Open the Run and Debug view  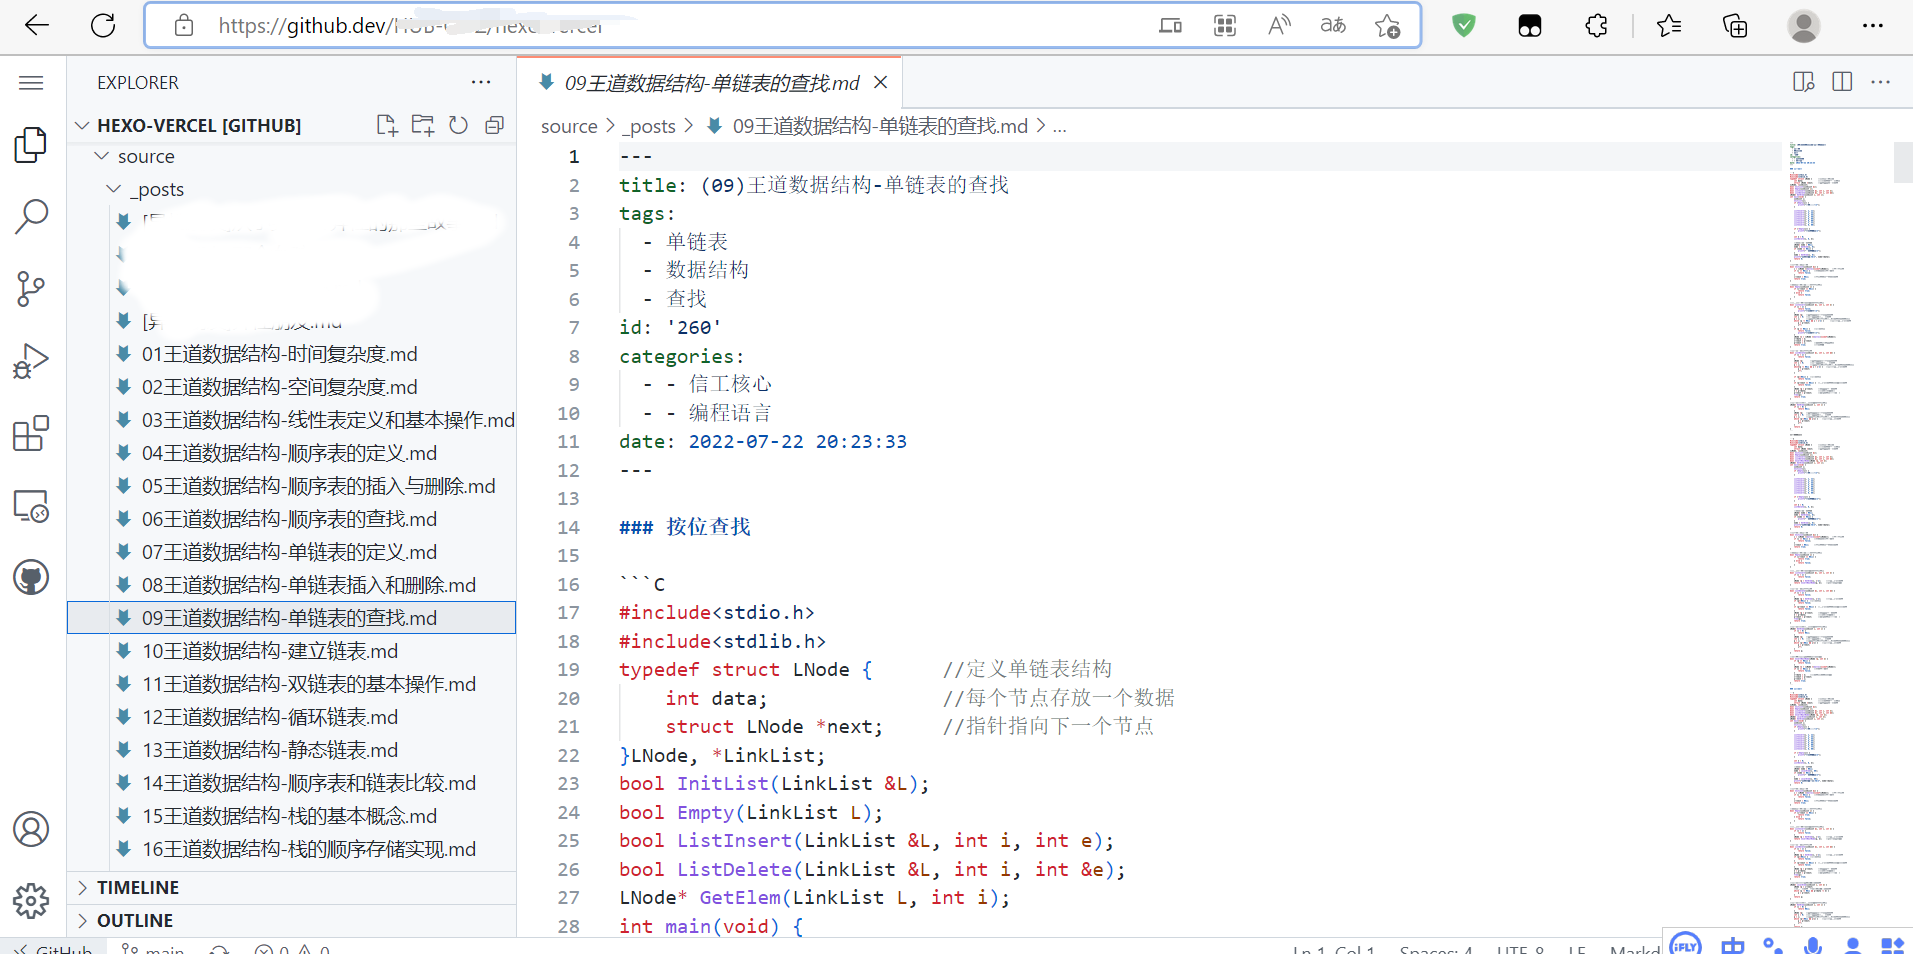point(31,361)
